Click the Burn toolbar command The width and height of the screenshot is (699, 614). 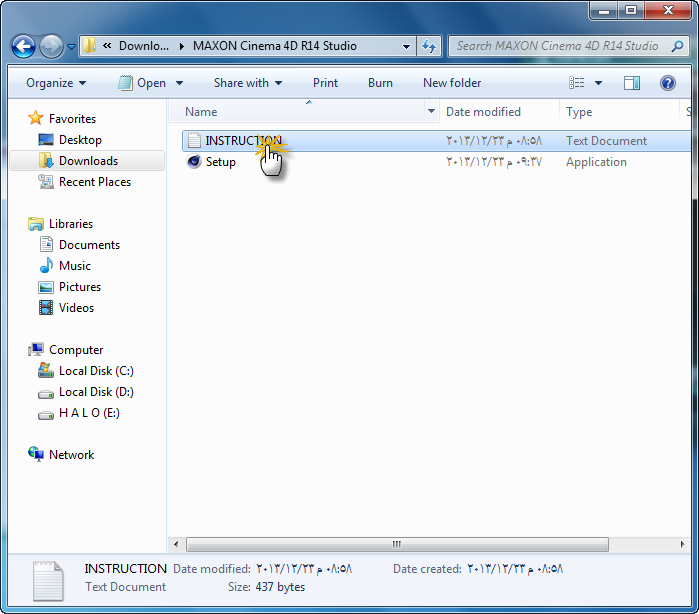point(380,83)
